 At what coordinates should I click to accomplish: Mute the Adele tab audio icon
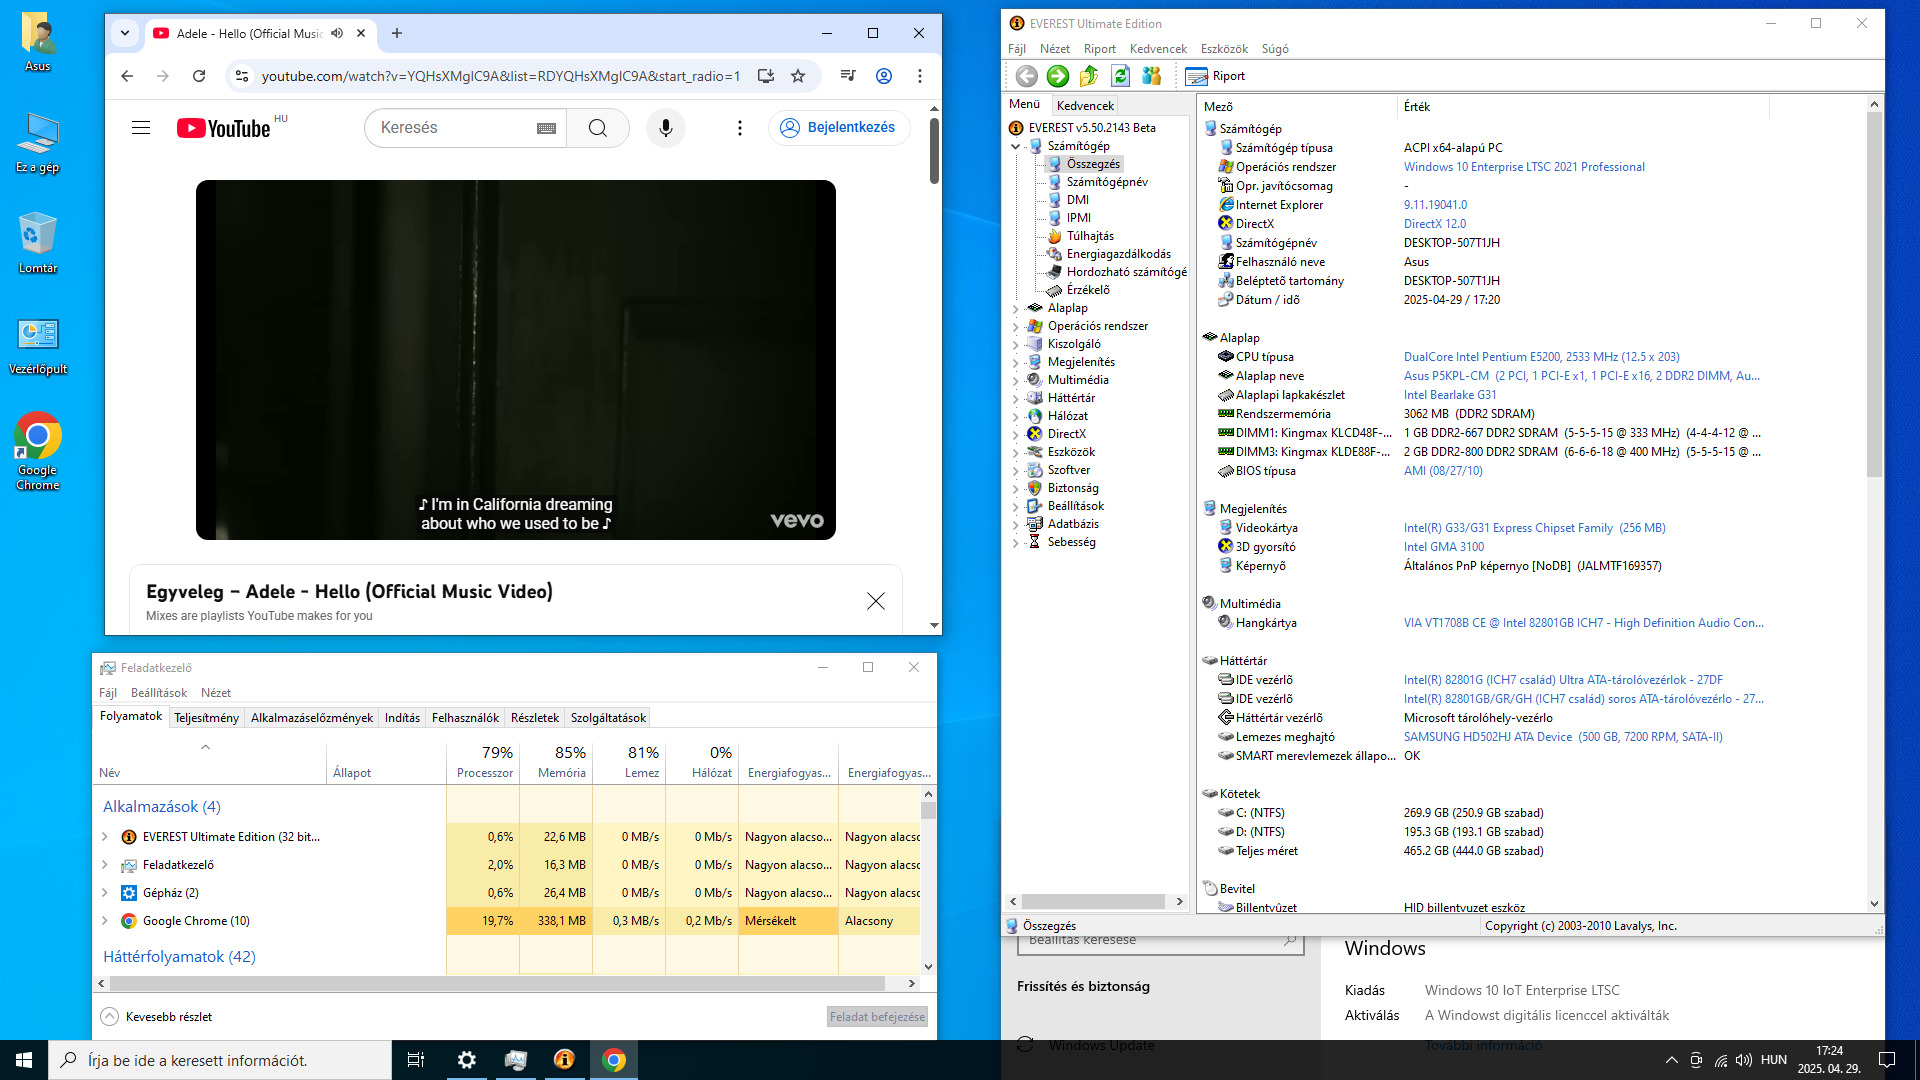337,33
